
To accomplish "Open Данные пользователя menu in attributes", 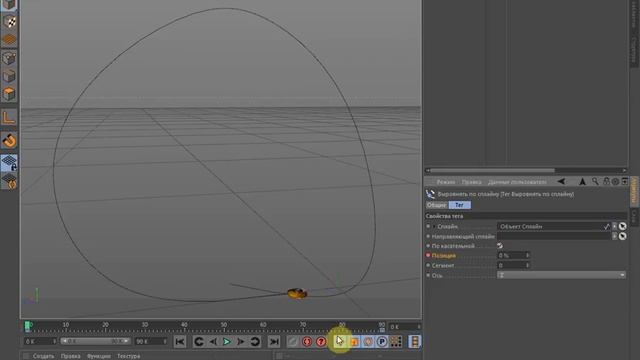I will click(517, 182).
